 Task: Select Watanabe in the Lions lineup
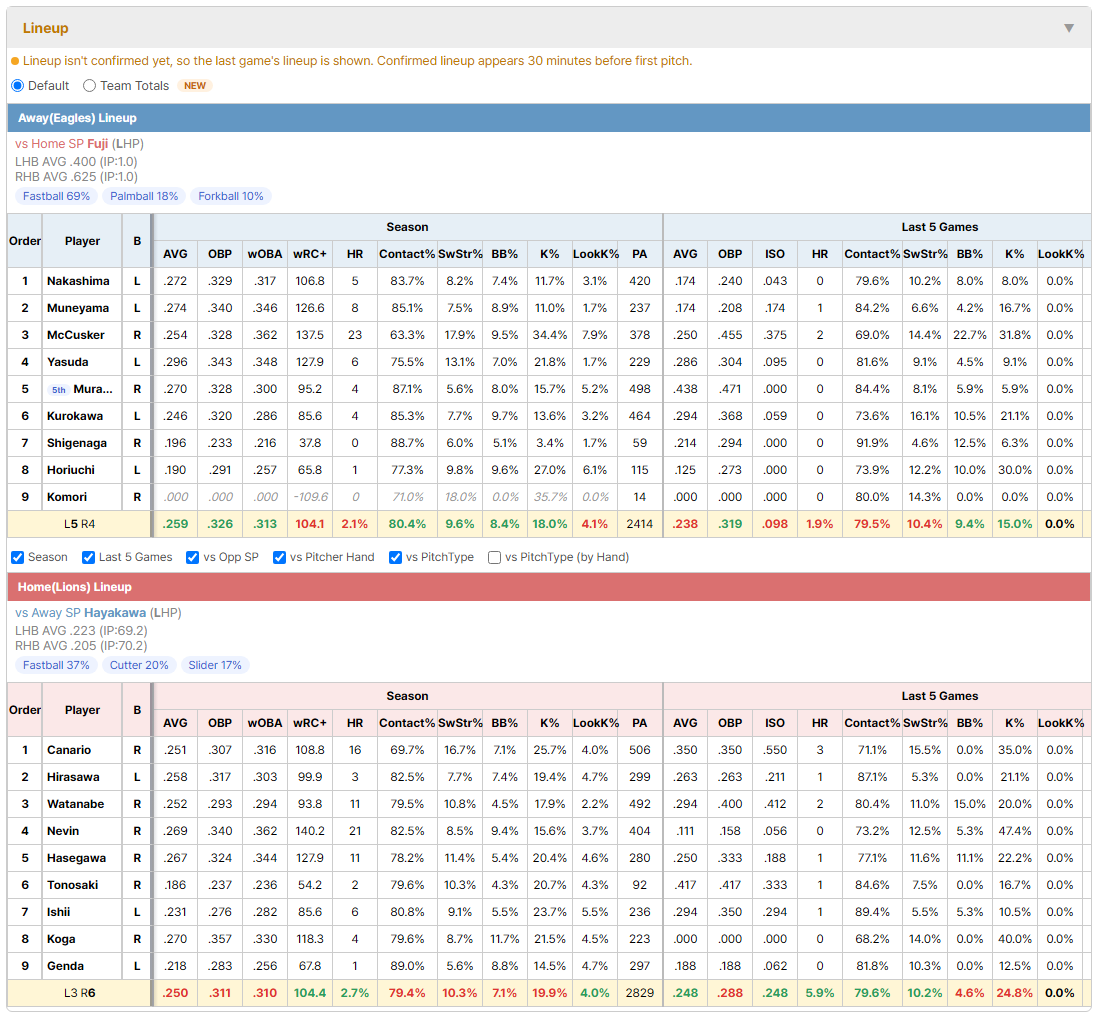point(76,804)
